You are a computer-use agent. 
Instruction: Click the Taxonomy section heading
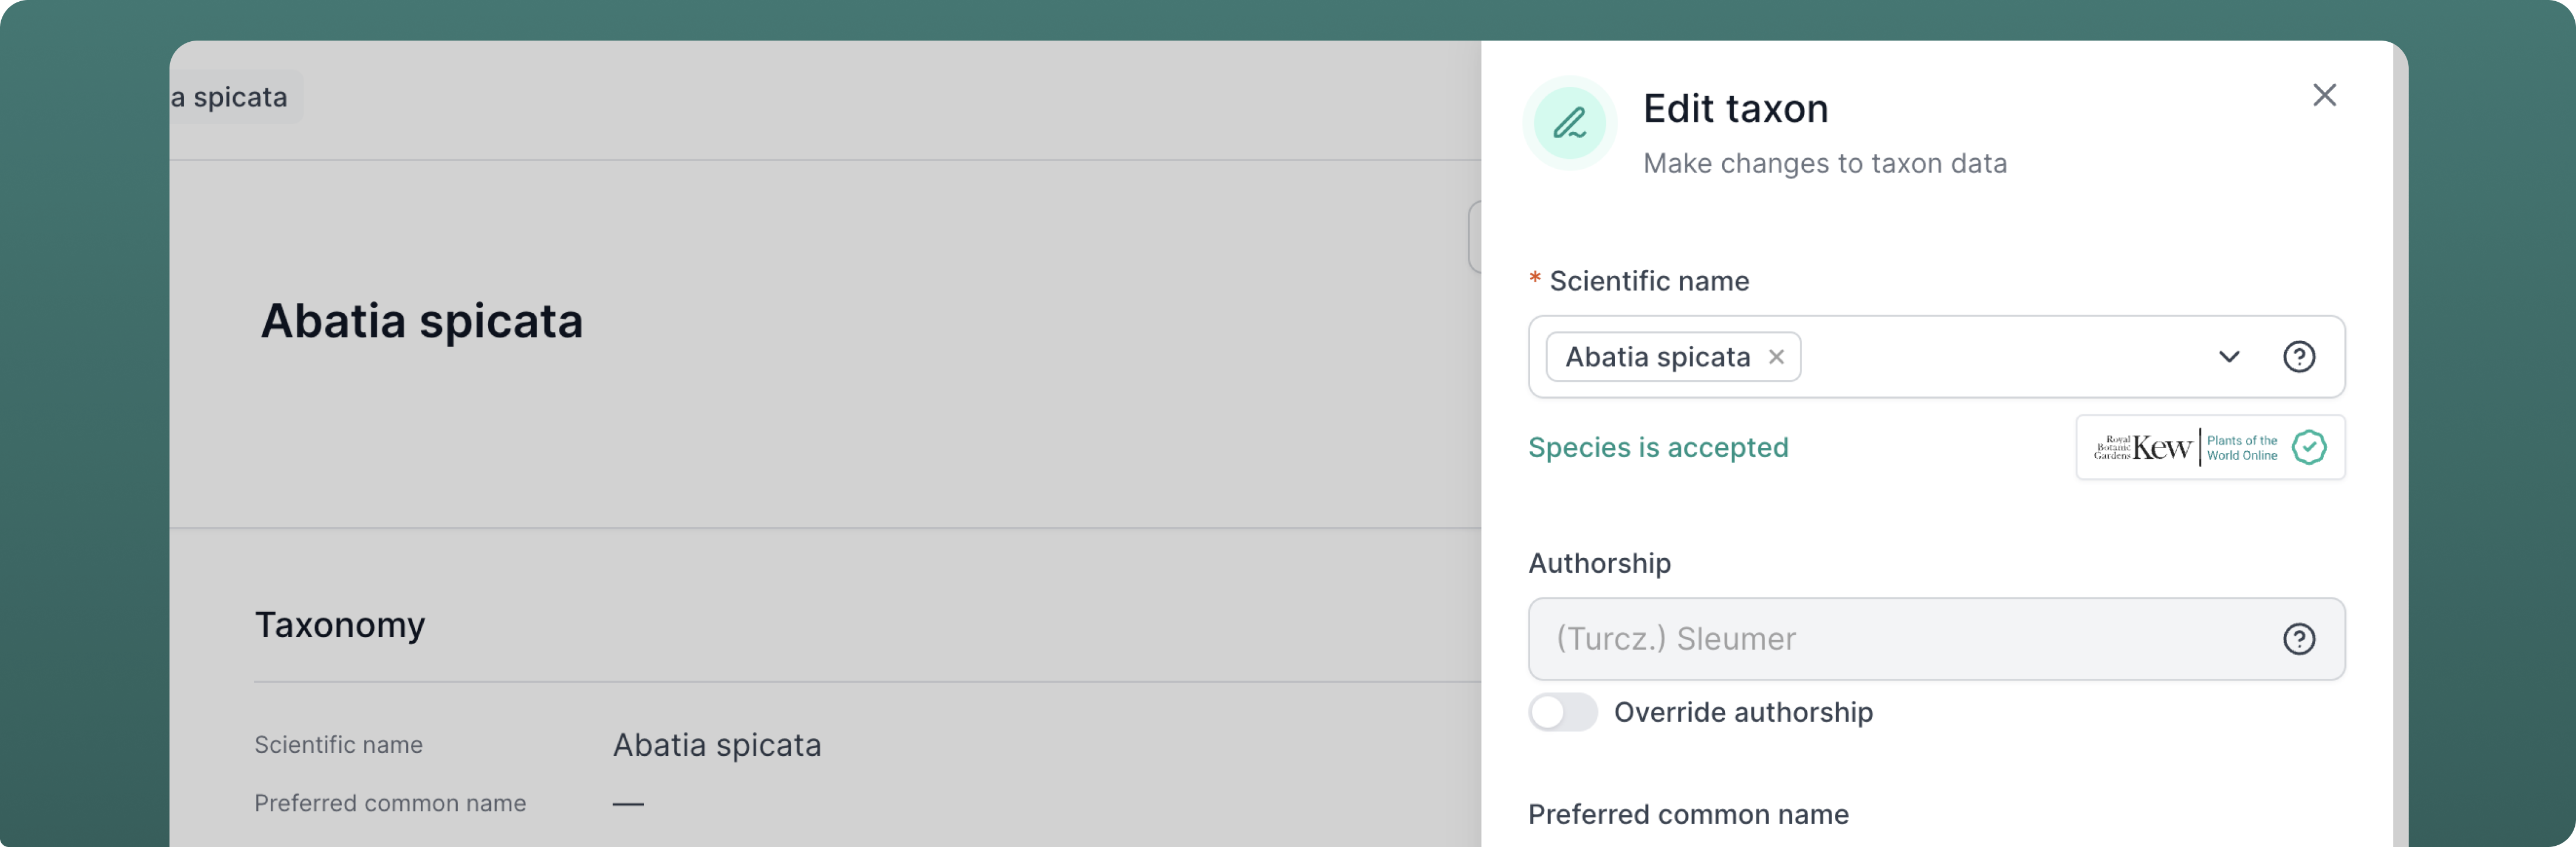(339, 625)
